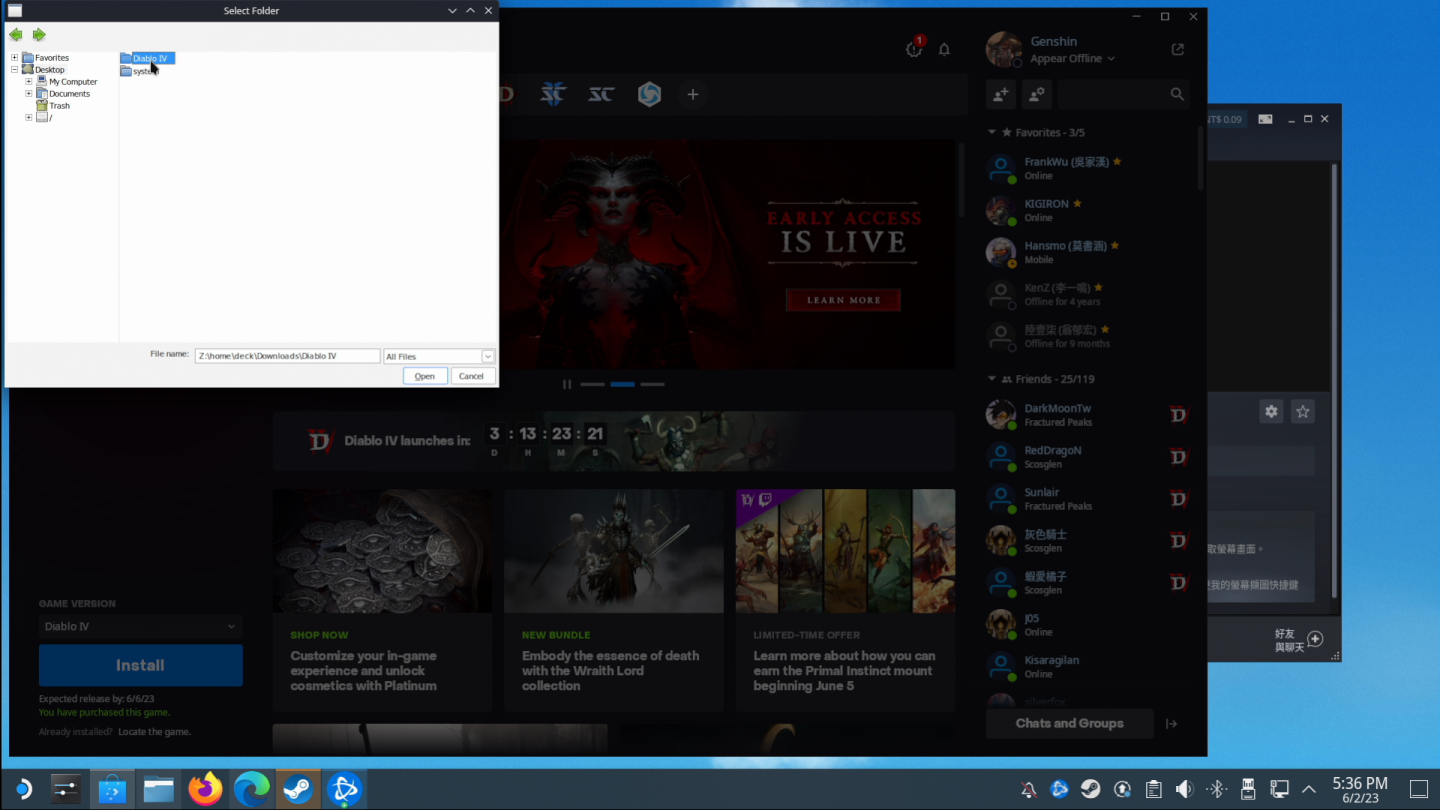Open Discover store from the taskbar
Viewport: 1440px width, 810px height.
[x=112, y=790]
